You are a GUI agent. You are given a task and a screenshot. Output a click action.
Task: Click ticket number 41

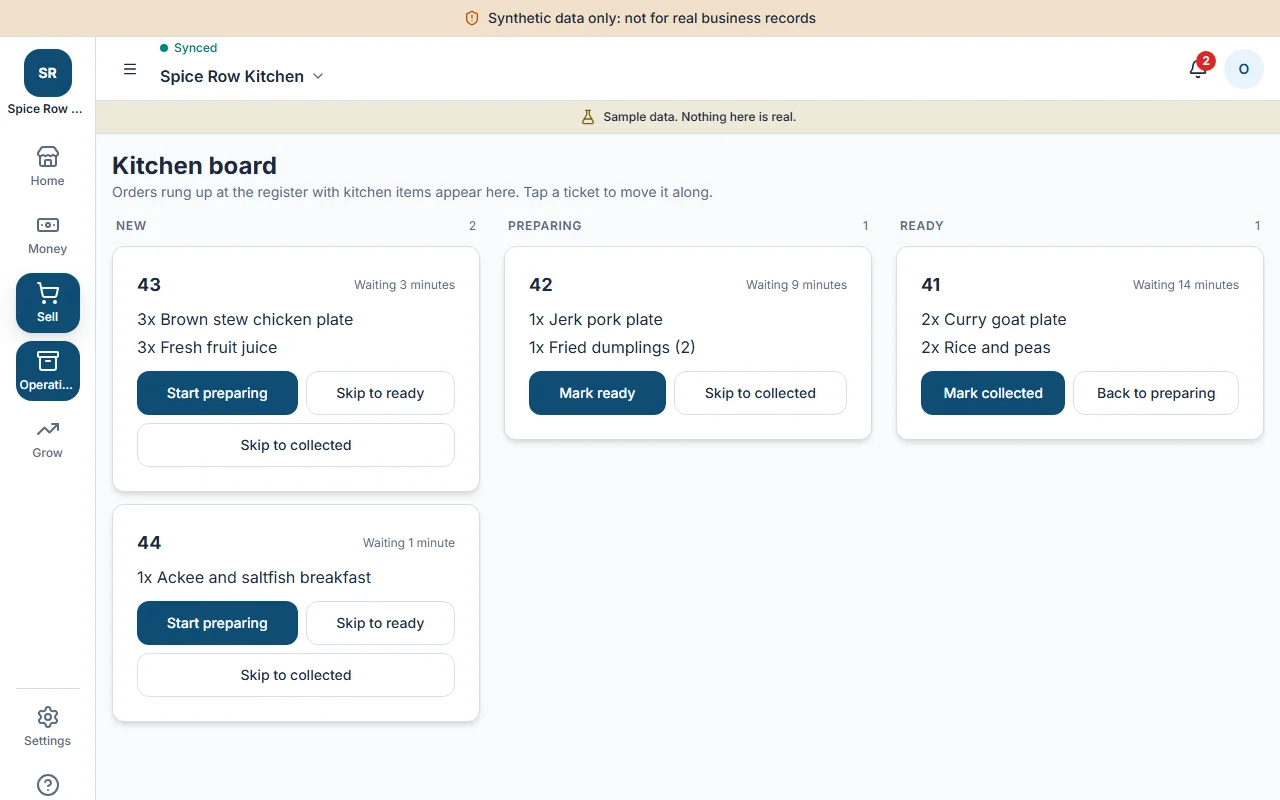[x=931, y=285]
